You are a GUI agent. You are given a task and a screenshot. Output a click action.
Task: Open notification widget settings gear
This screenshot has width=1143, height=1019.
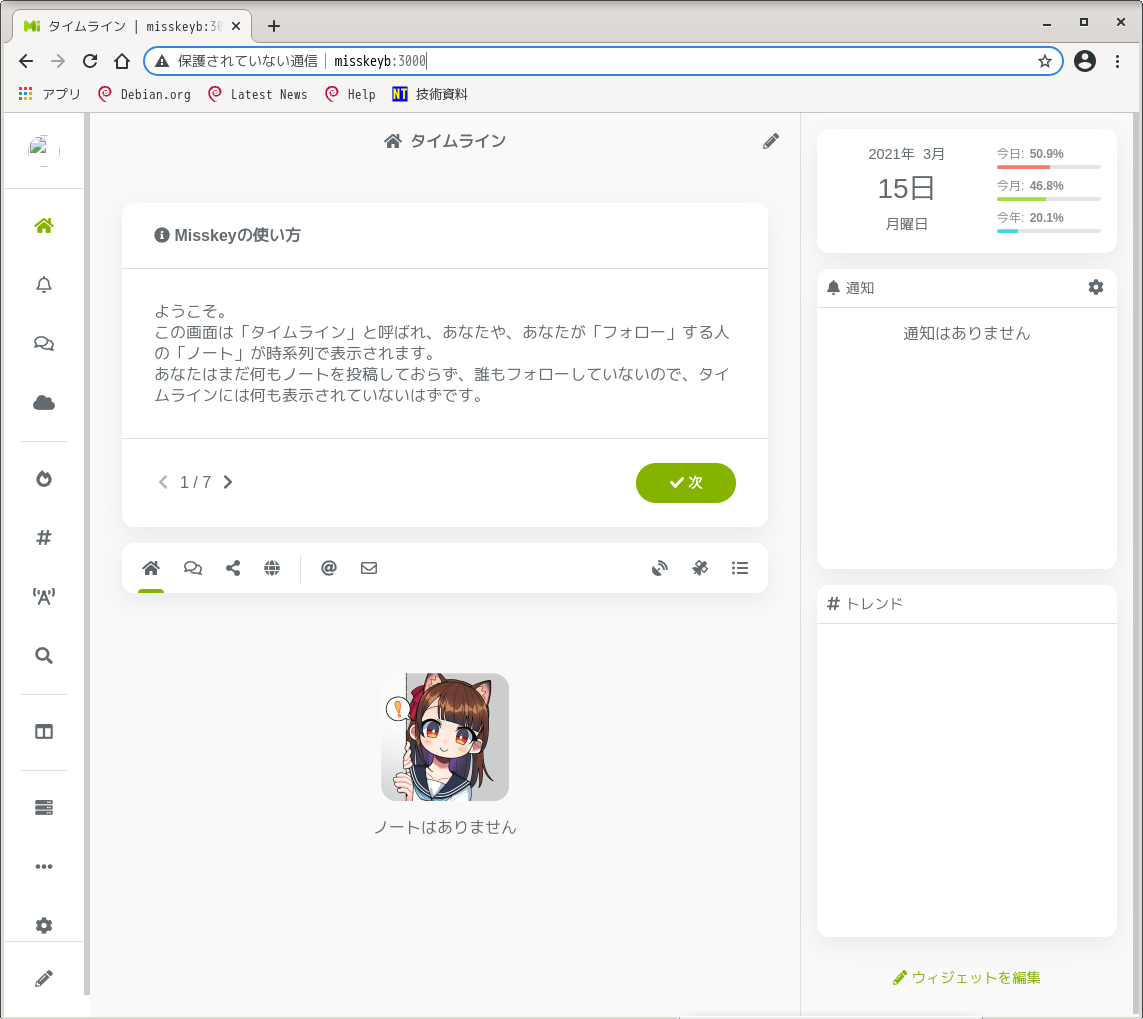(1096, 287)
